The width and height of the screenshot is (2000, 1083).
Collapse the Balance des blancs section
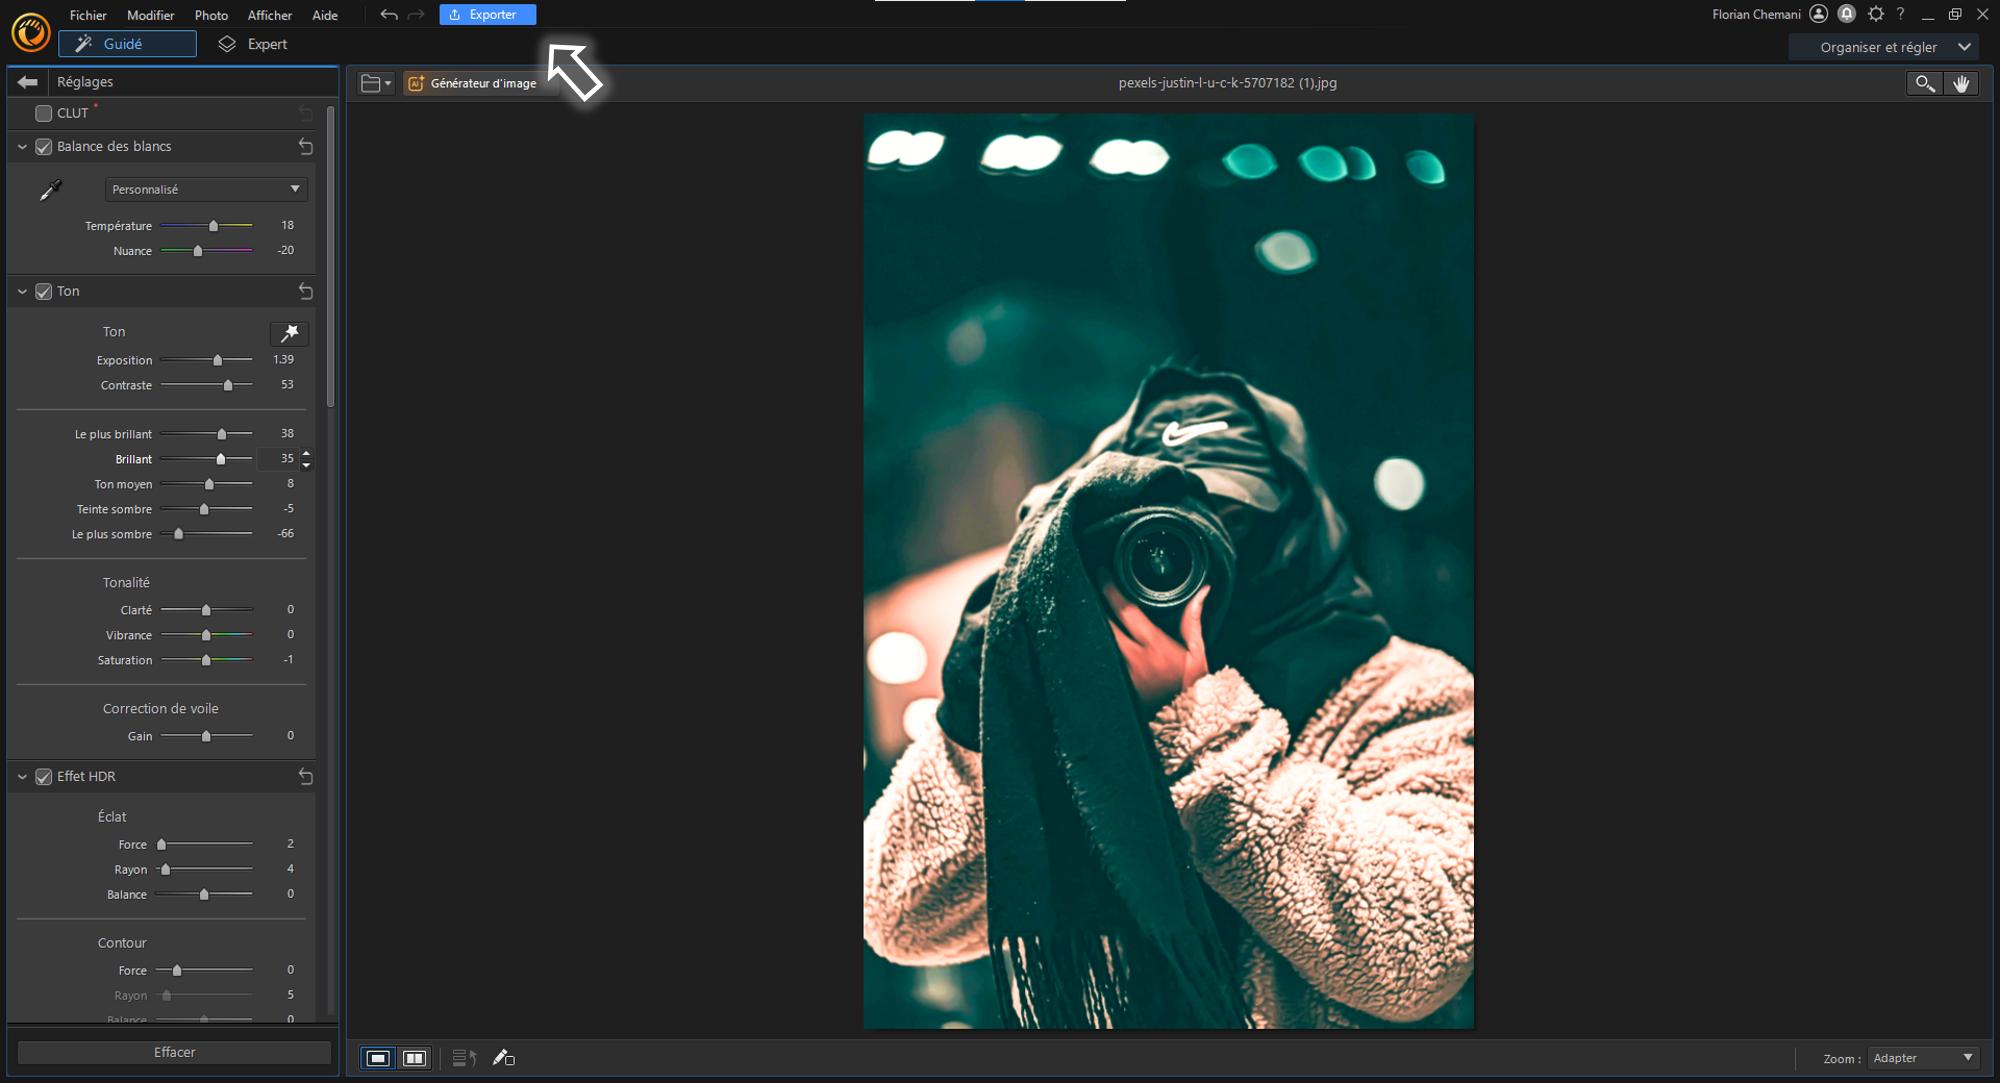click(x=22, y=147)
